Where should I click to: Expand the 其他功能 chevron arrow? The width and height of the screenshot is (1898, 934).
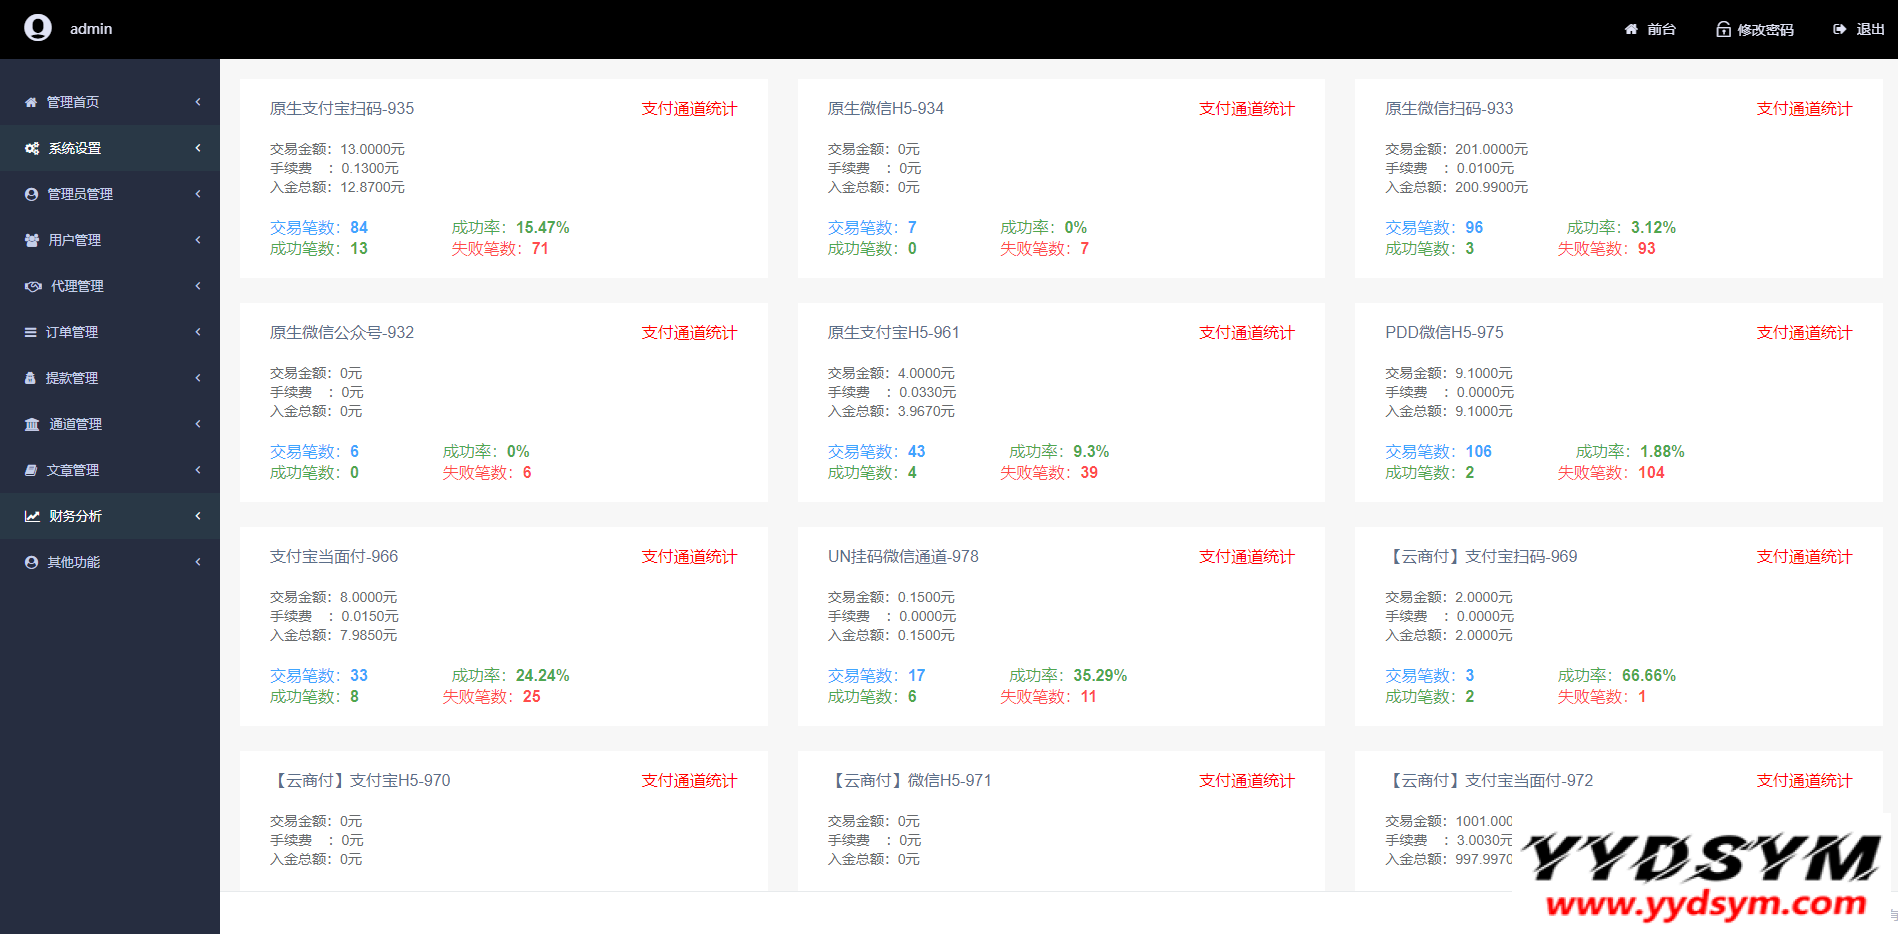198,562
